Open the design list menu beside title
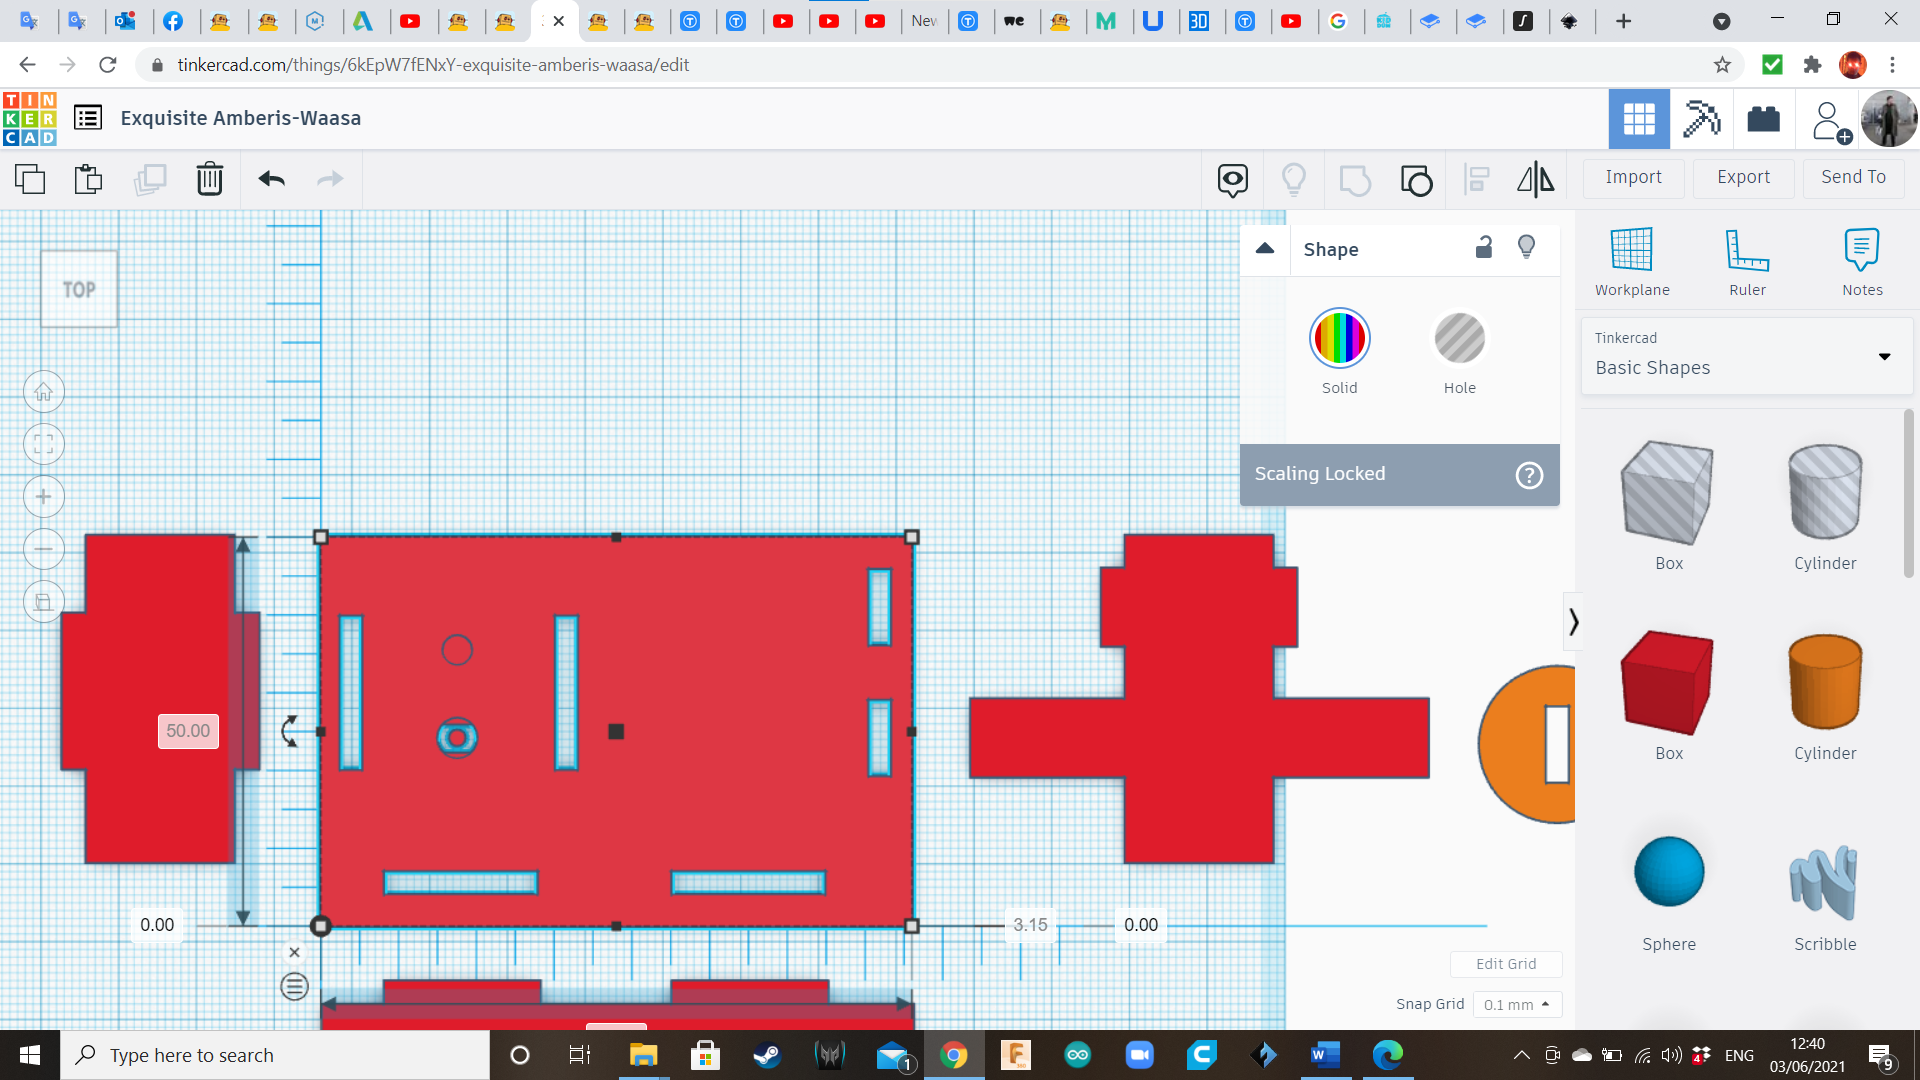 click(x=88, y=117)
